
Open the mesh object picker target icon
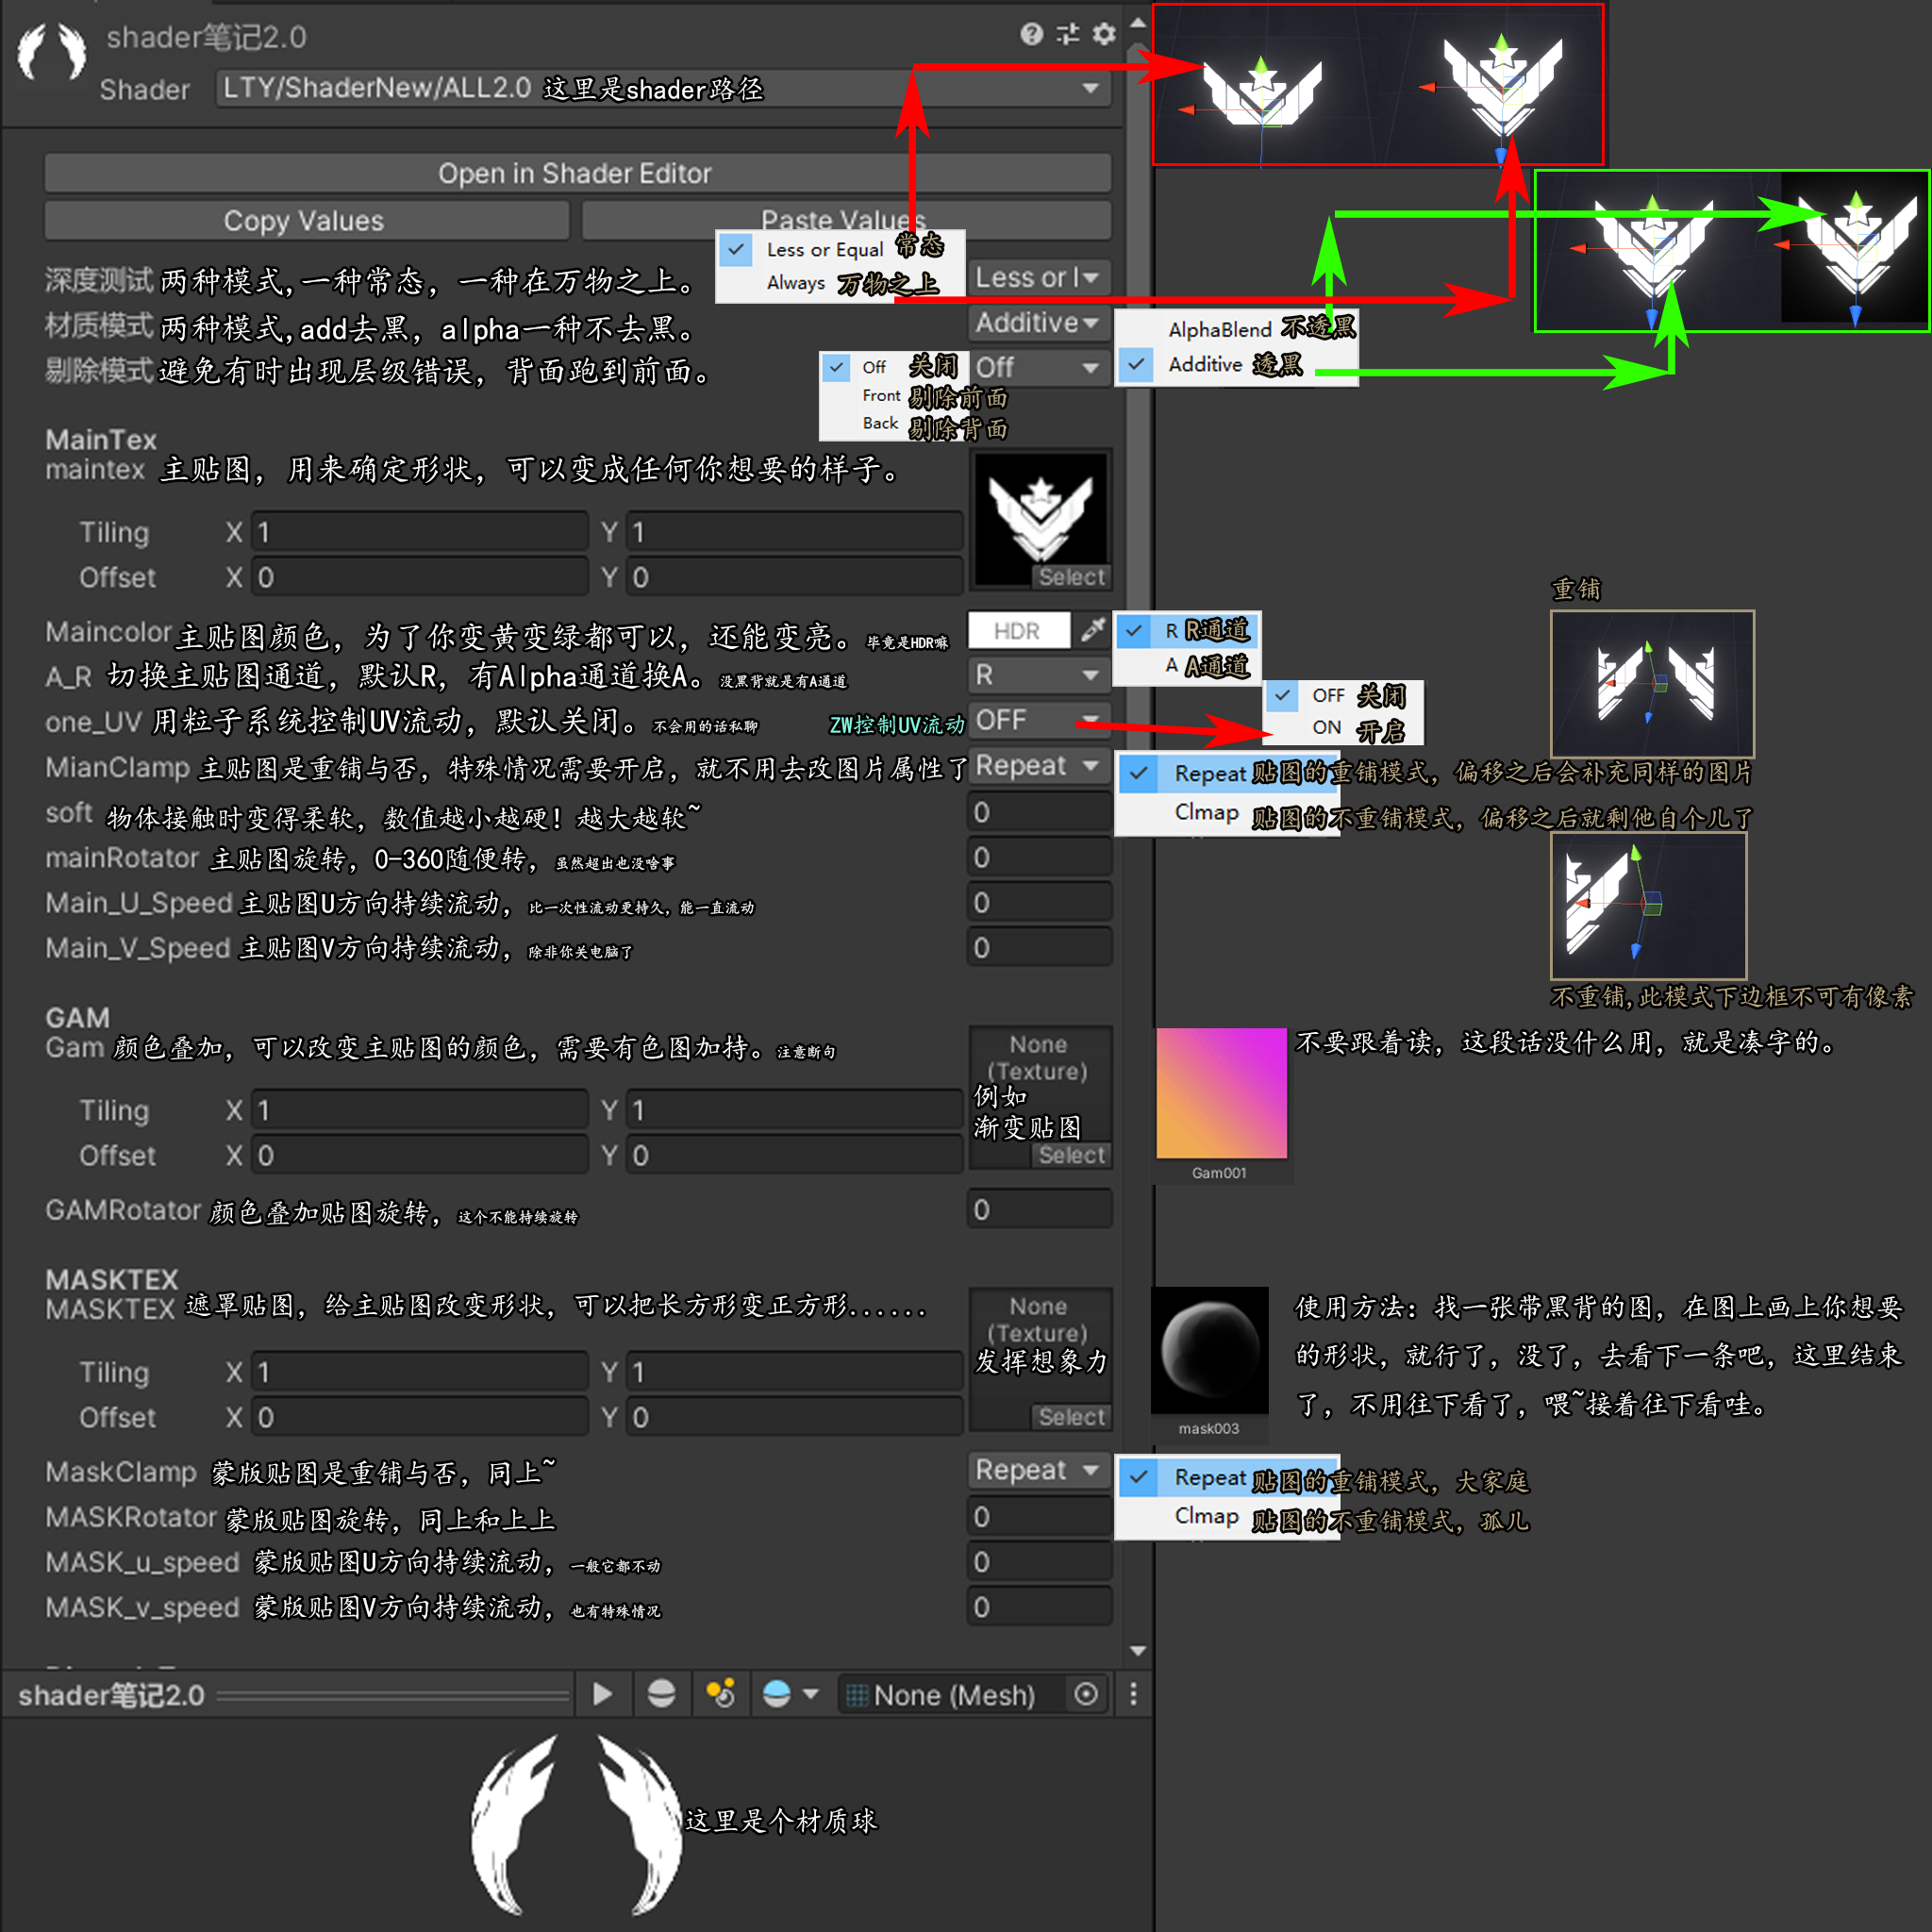coord(1086,1694)
